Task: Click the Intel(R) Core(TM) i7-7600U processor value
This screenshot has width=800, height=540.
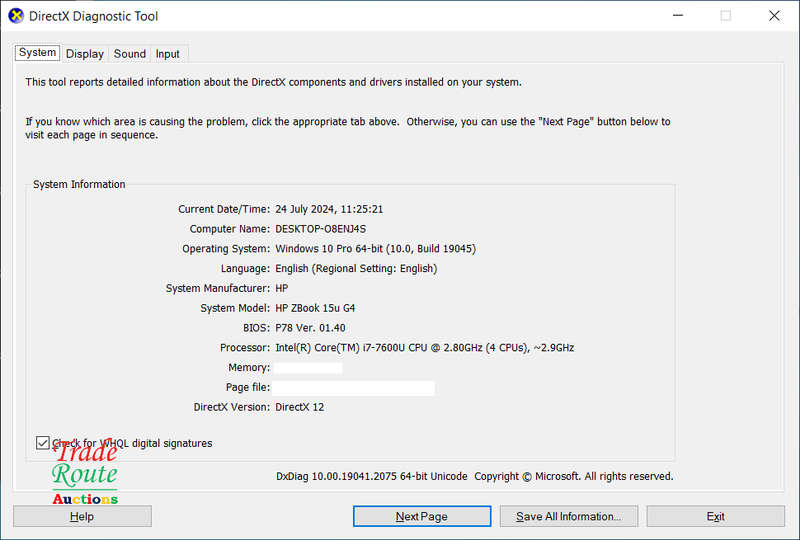Action: (x=424, y=348)
